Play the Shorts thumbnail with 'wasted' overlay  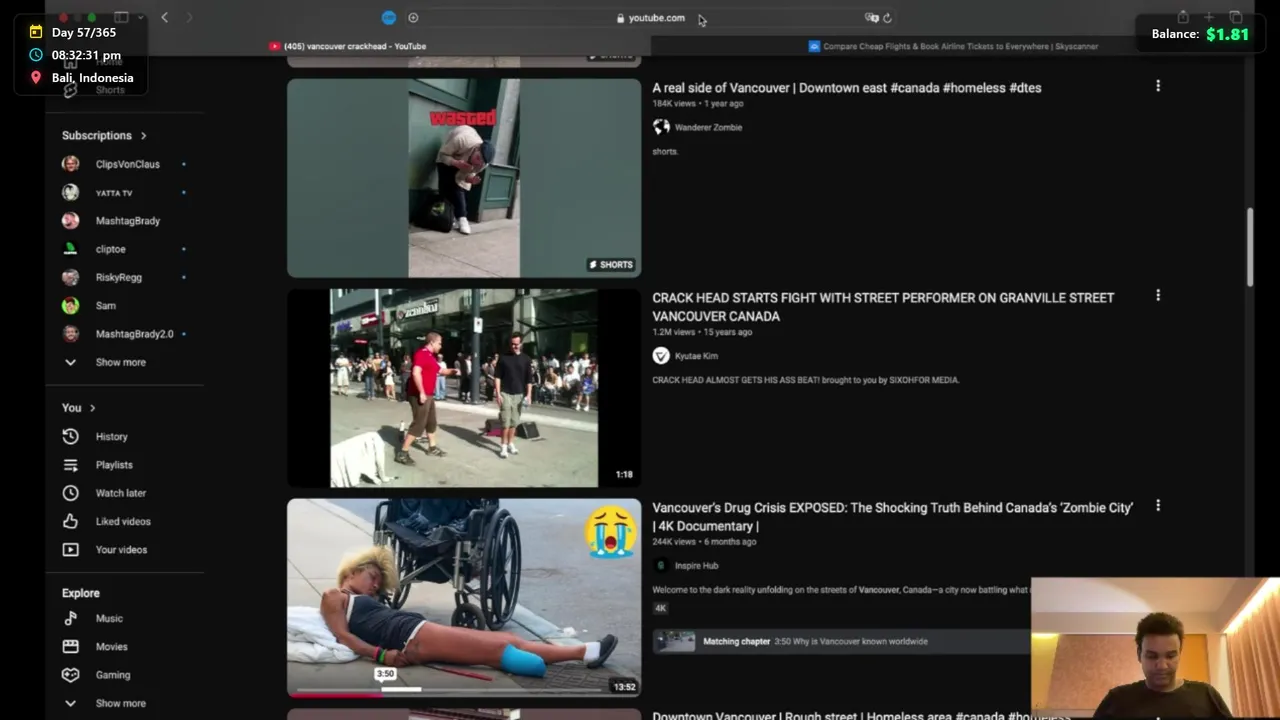pos(464,178)
